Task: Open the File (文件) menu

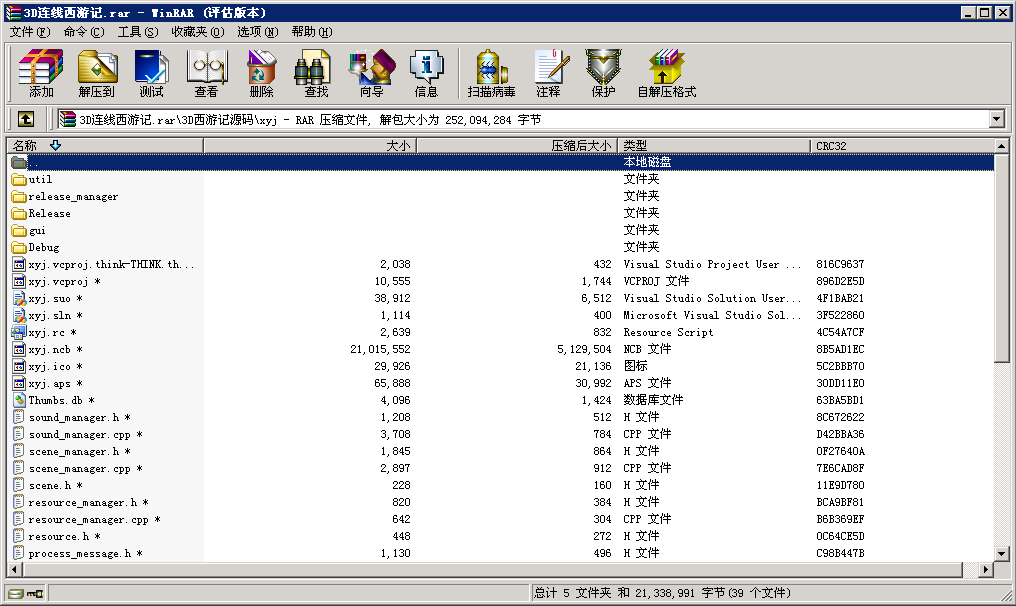Action: pyautogui.click(x=29, y=32)
